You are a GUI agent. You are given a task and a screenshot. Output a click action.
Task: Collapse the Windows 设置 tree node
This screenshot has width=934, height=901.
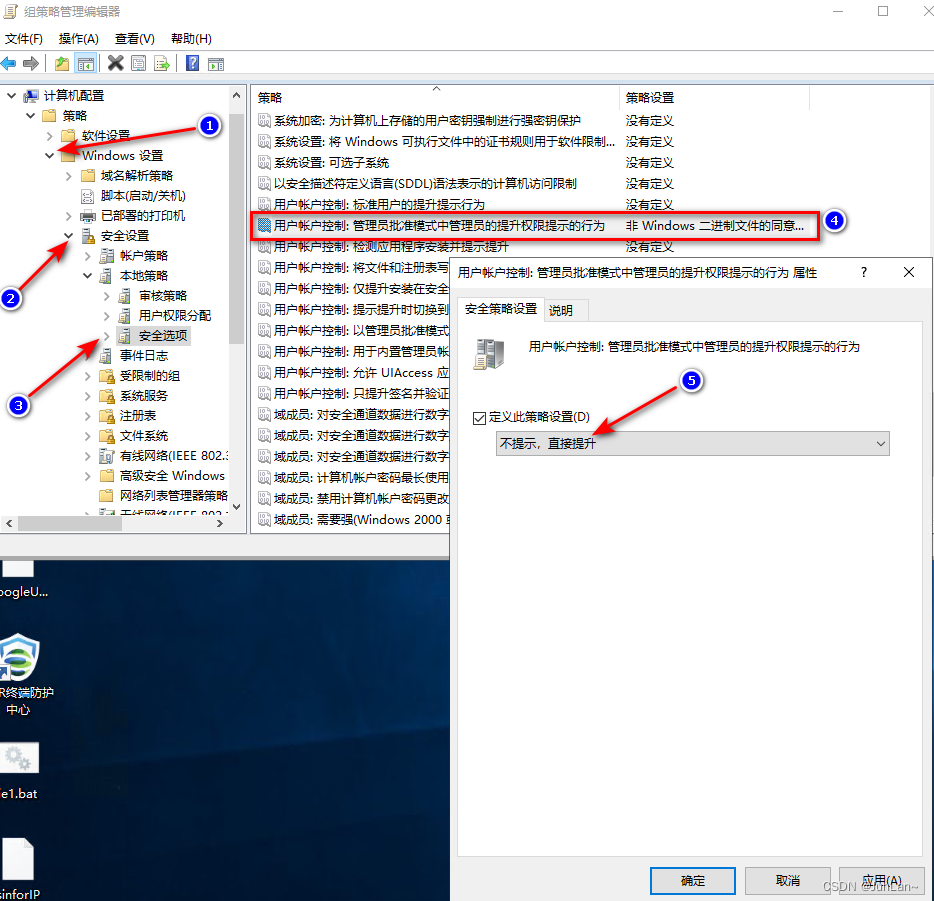tap(49, 155)
